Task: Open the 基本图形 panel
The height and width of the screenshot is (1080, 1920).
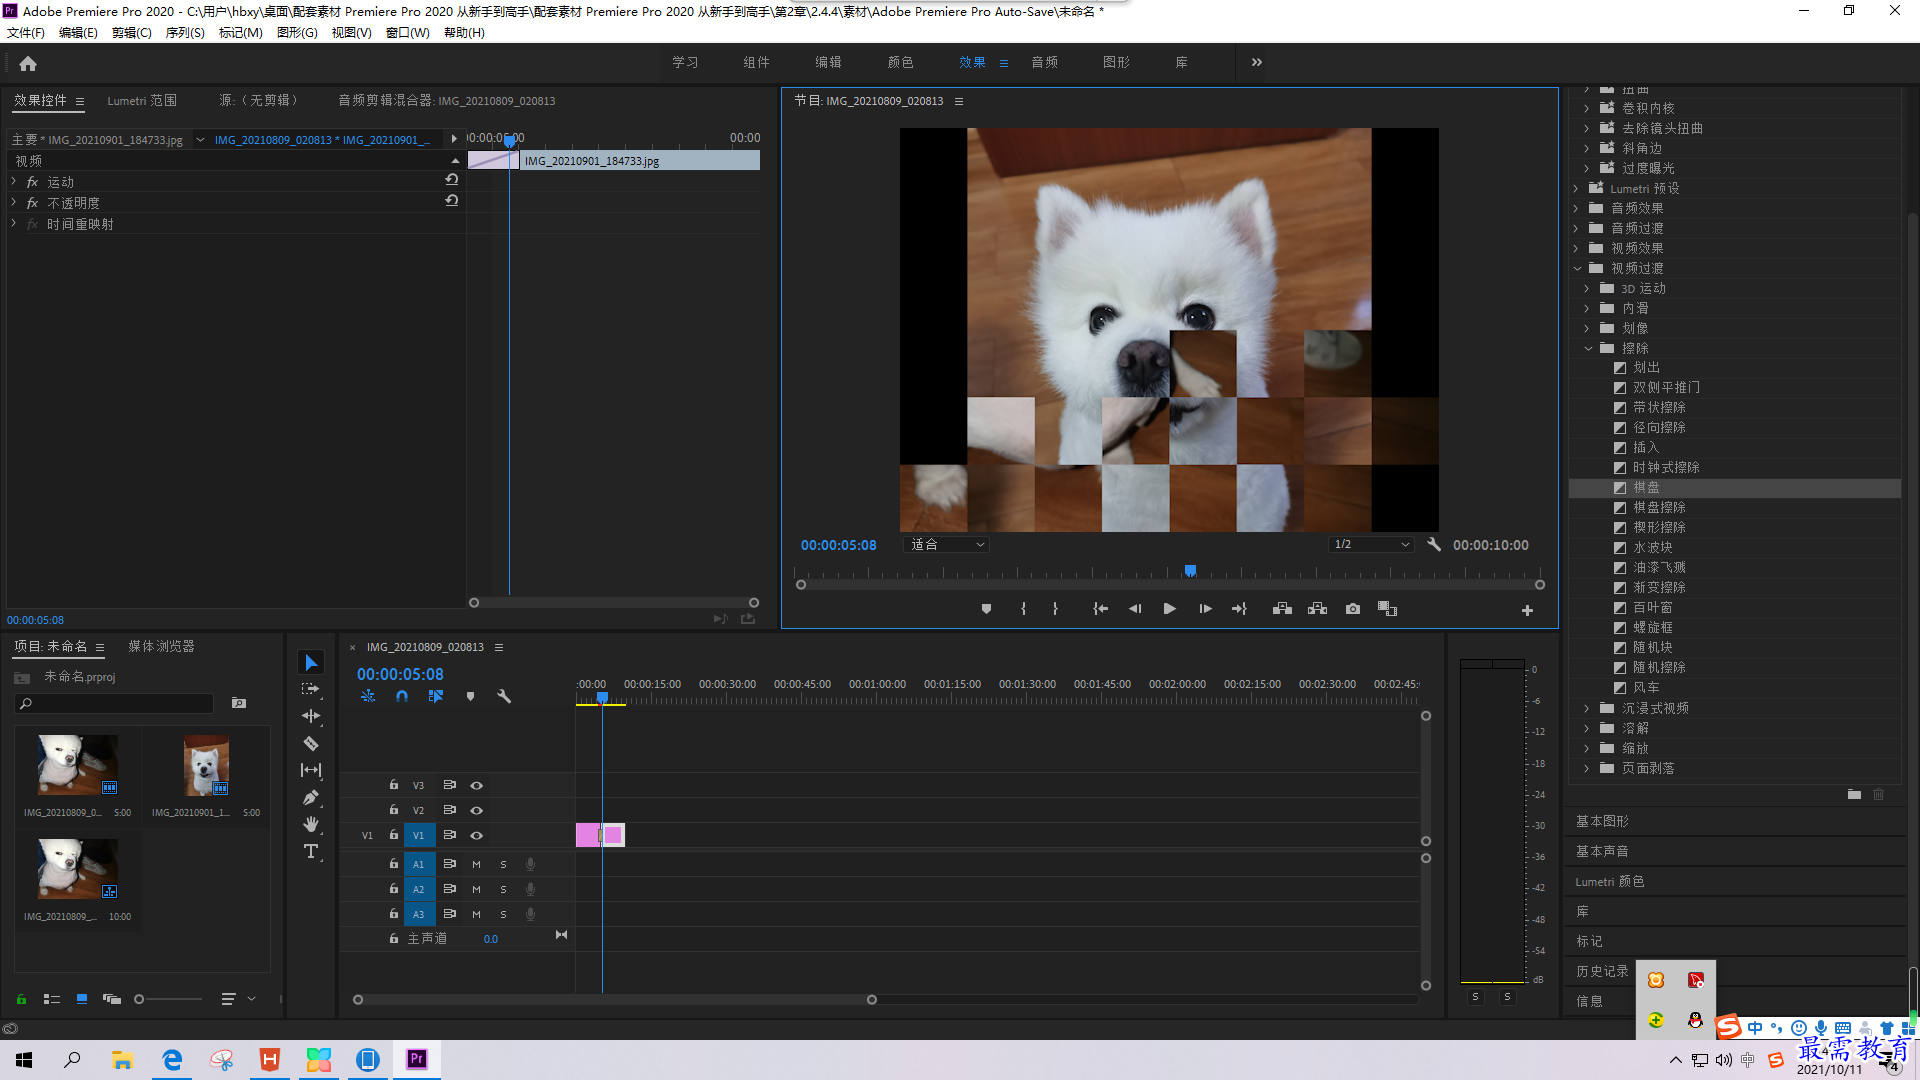Action: (1602, 821)
